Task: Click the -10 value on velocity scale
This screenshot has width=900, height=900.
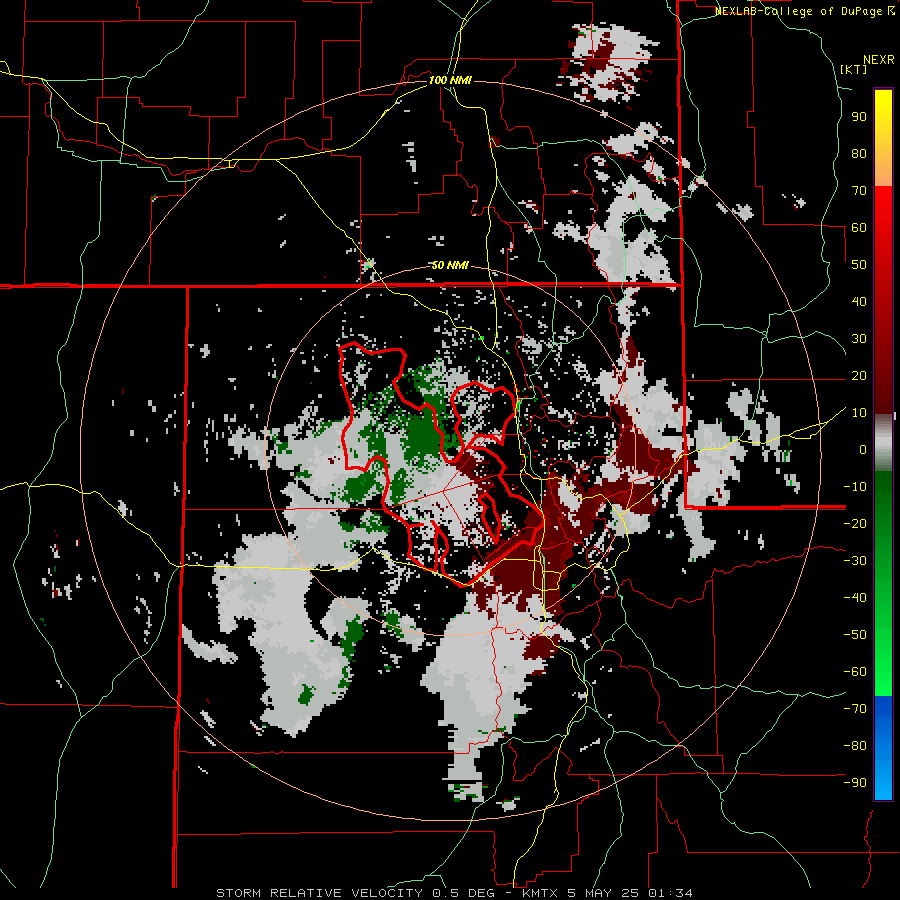Action: (x=855, y=487)
